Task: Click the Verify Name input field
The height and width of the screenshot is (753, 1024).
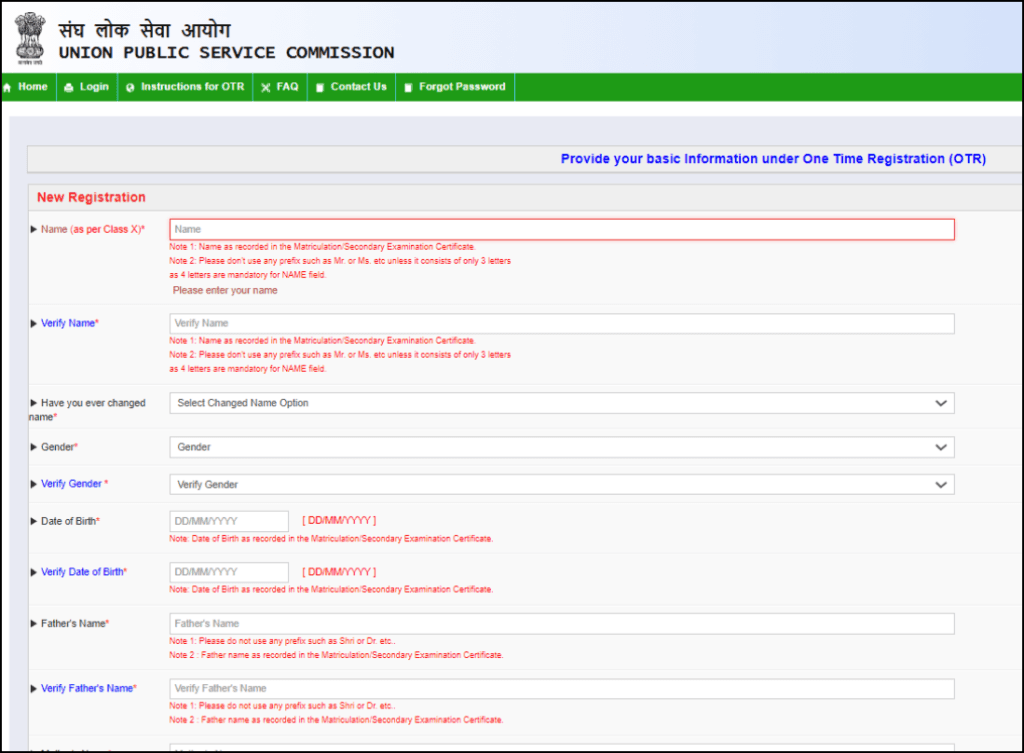Action: tap(560, 323)
